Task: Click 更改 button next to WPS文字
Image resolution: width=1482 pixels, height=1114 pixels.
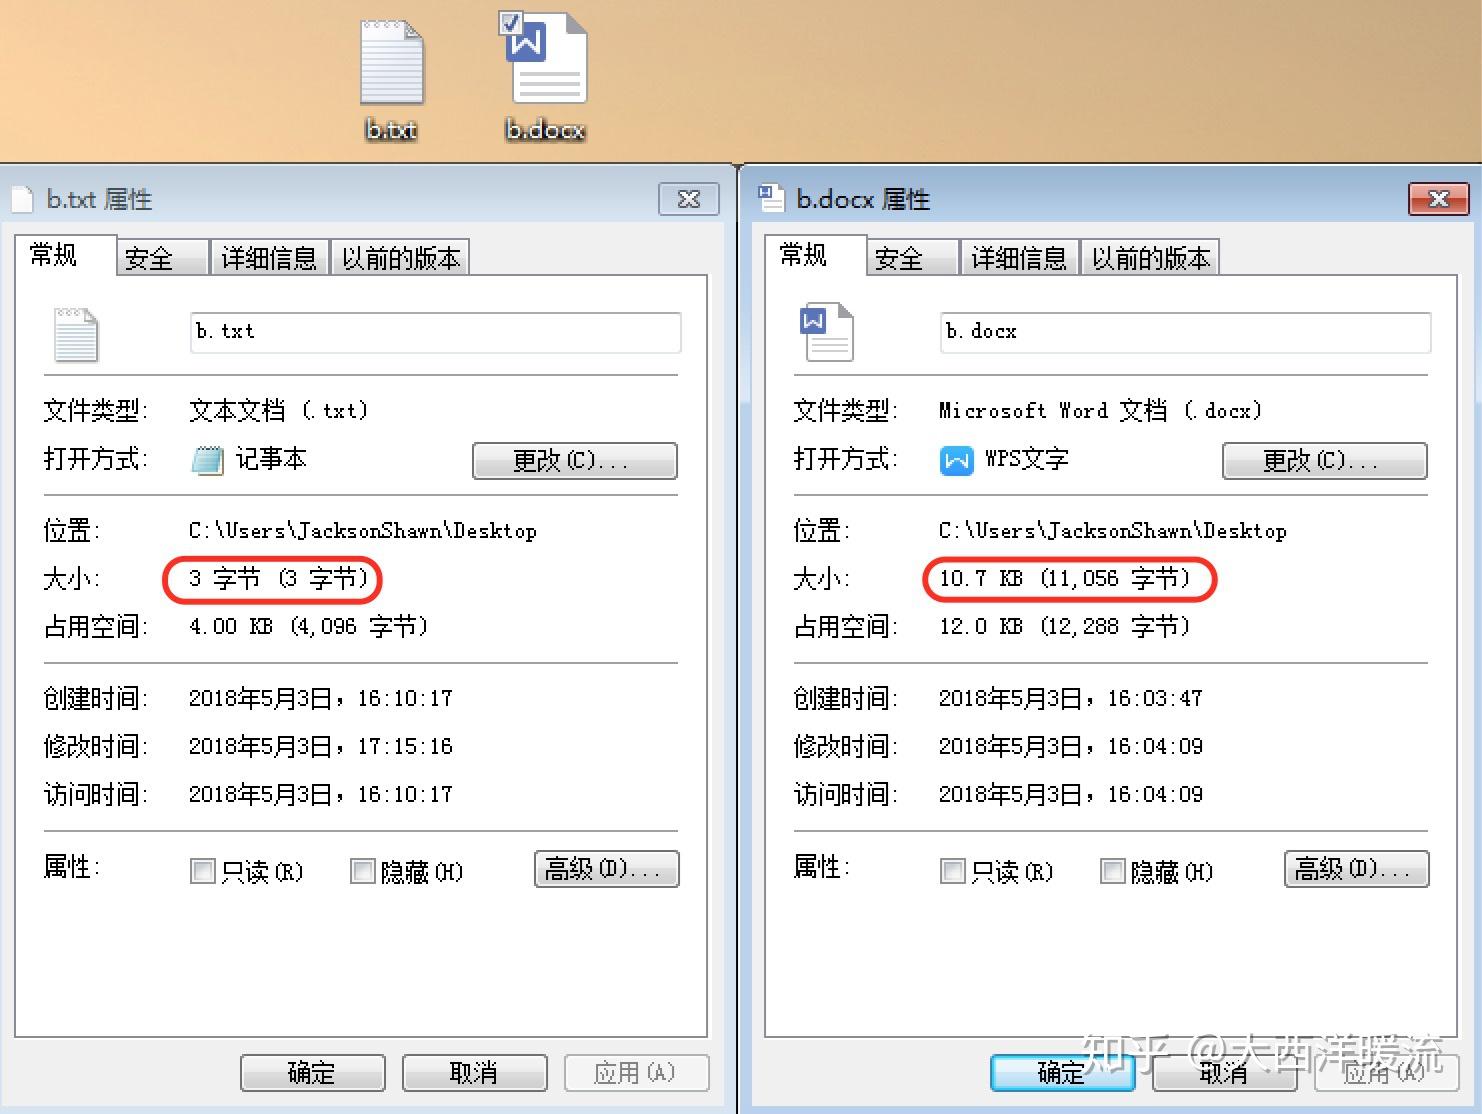Action: (1325, 460)
